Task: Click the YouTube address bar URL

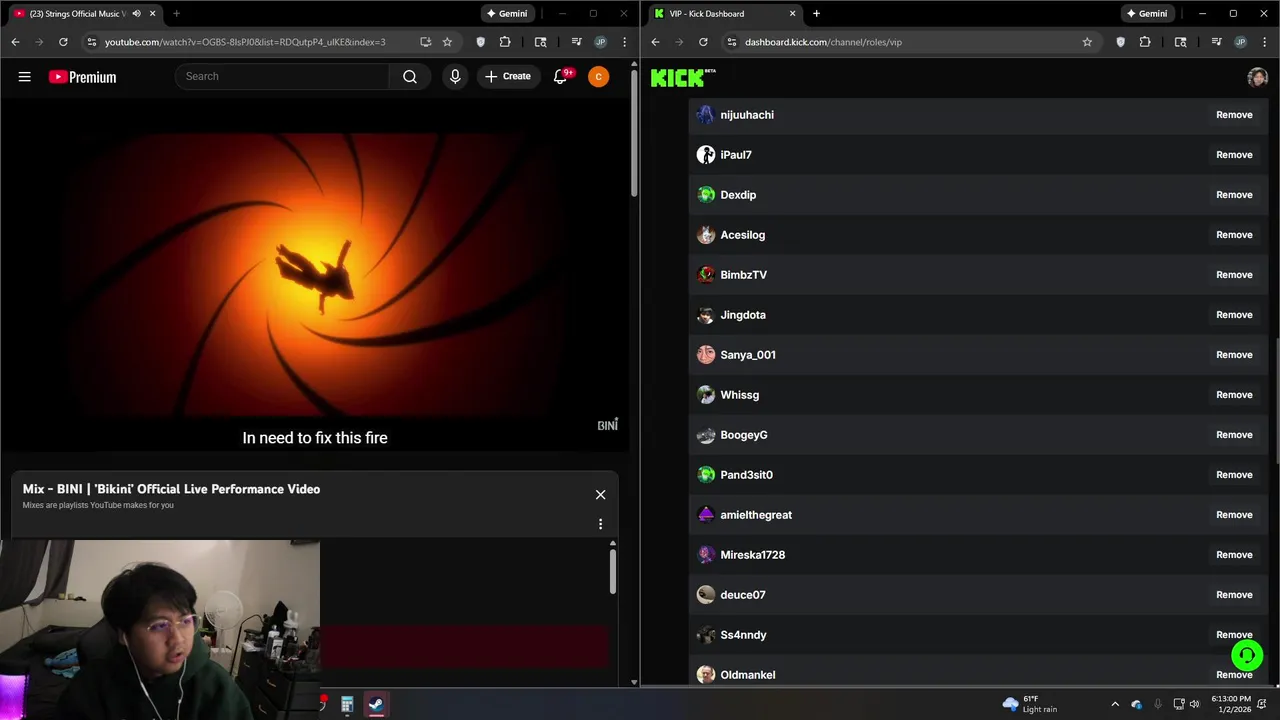Action: pyautogui.click(x=245, y=42)
